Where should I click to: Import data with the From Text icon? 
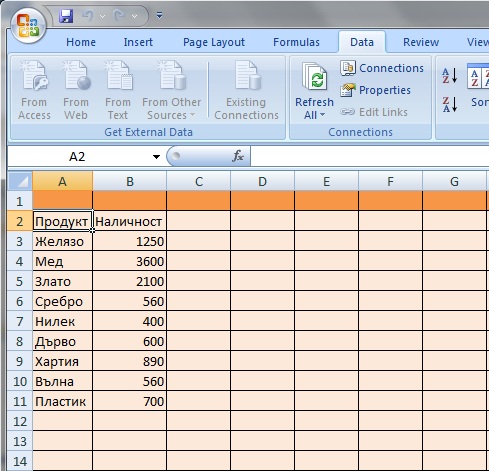[x=118, y=90]
